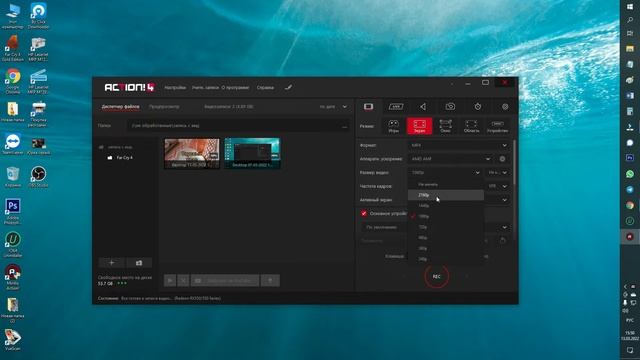
Task: Click the brush icon in the title bar
Action: point(288,87)
